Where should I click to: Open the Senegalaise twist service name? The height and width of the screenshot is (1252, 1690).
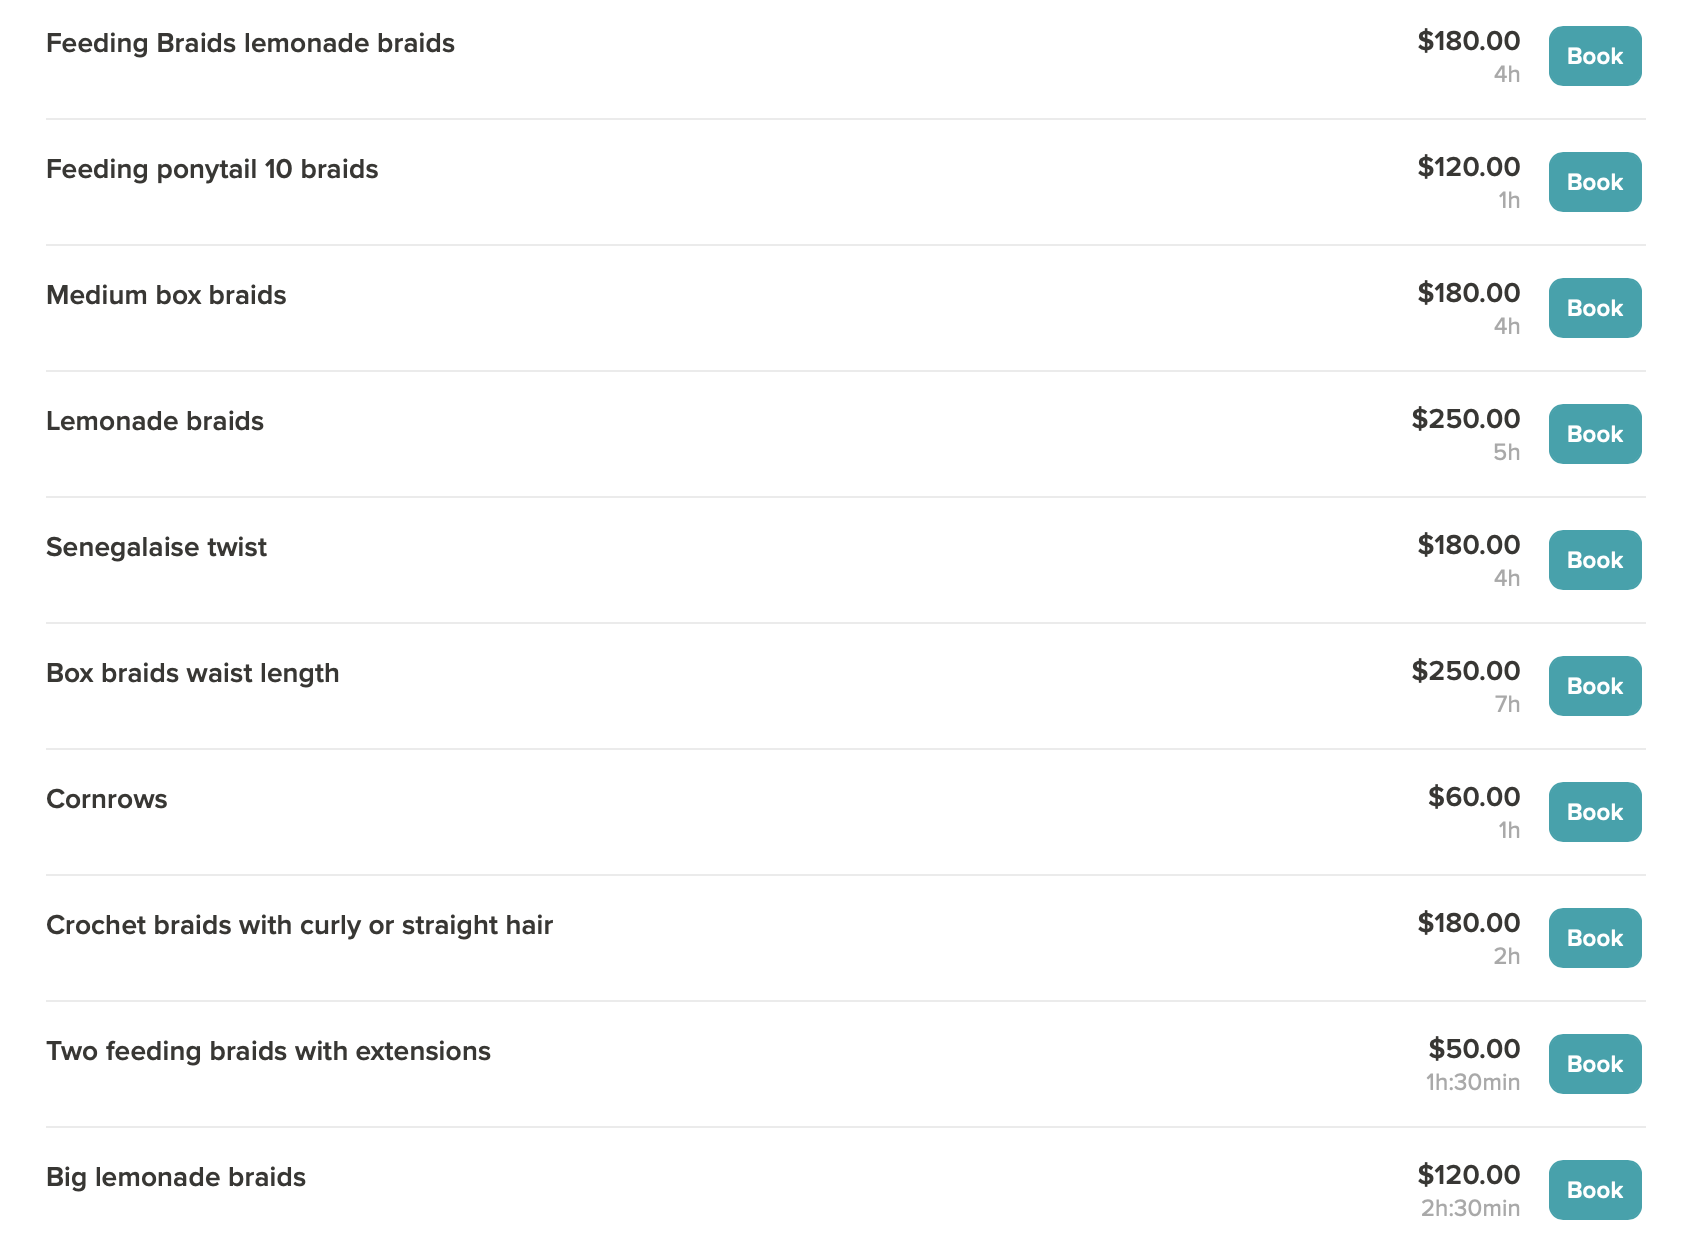pos(156,548)
